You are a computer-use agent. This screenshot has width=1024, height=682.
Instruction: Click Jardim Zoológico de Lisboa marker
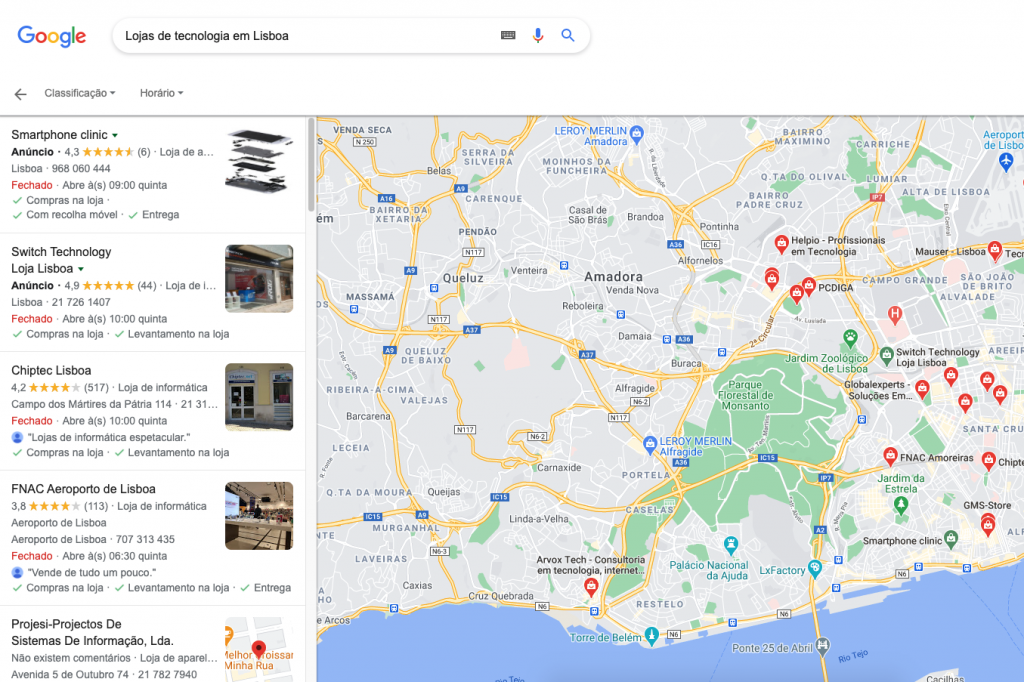850,338
